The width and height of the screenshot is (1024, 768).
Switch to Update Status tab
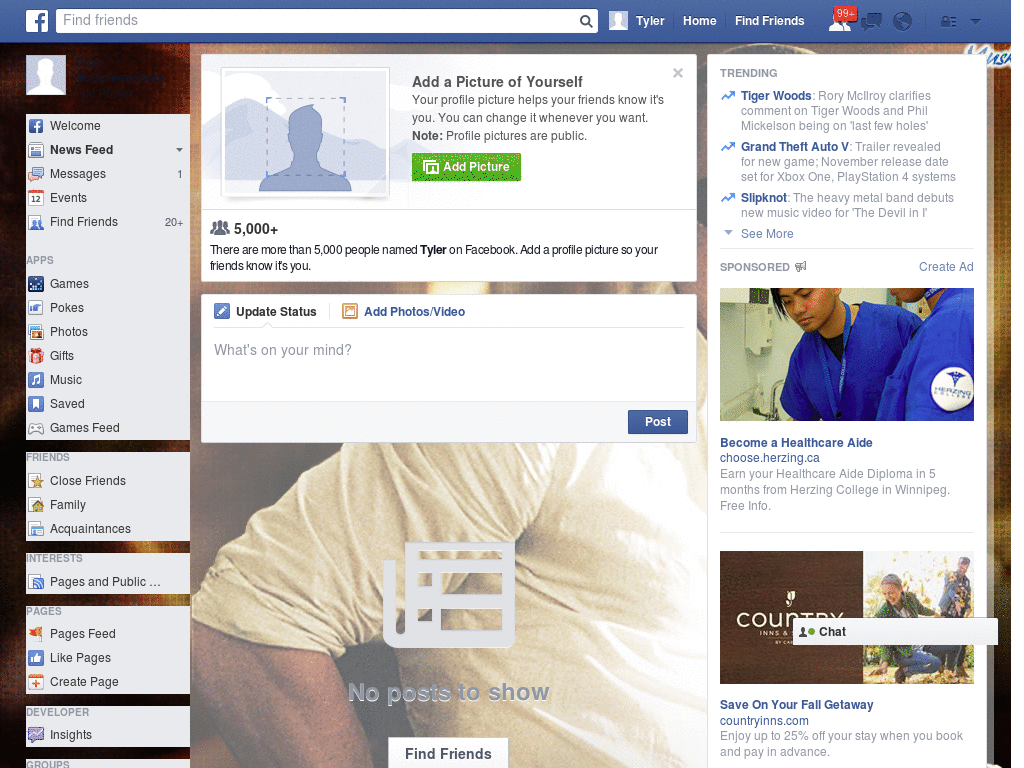pyautogui.click(x=265, y=312)
